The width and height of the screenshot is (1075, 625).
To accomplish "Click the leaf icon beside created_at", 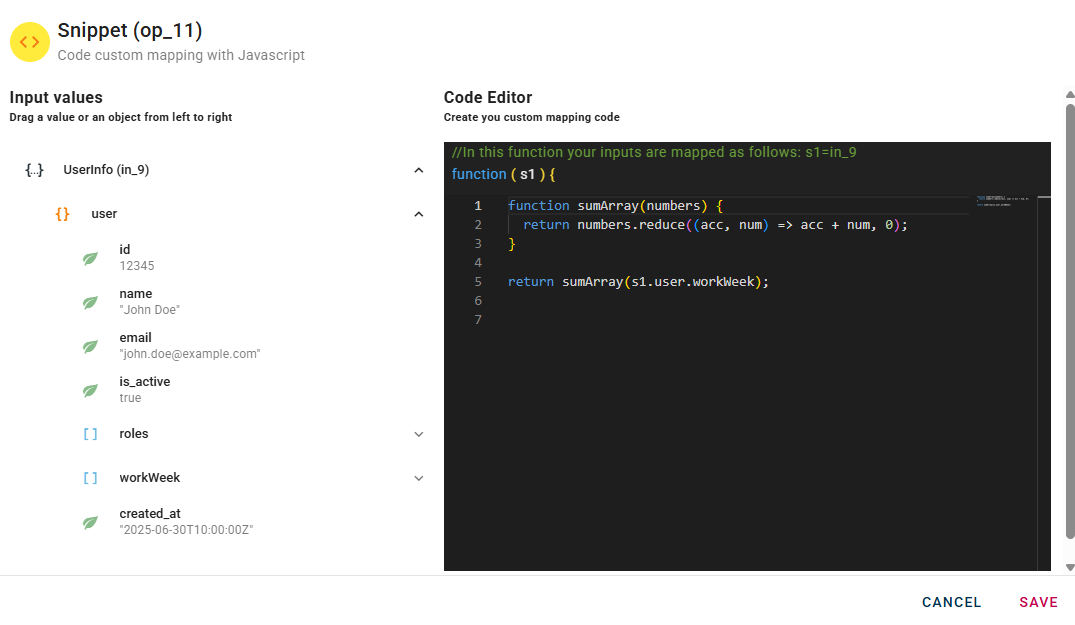I will (x=90, y=522).
